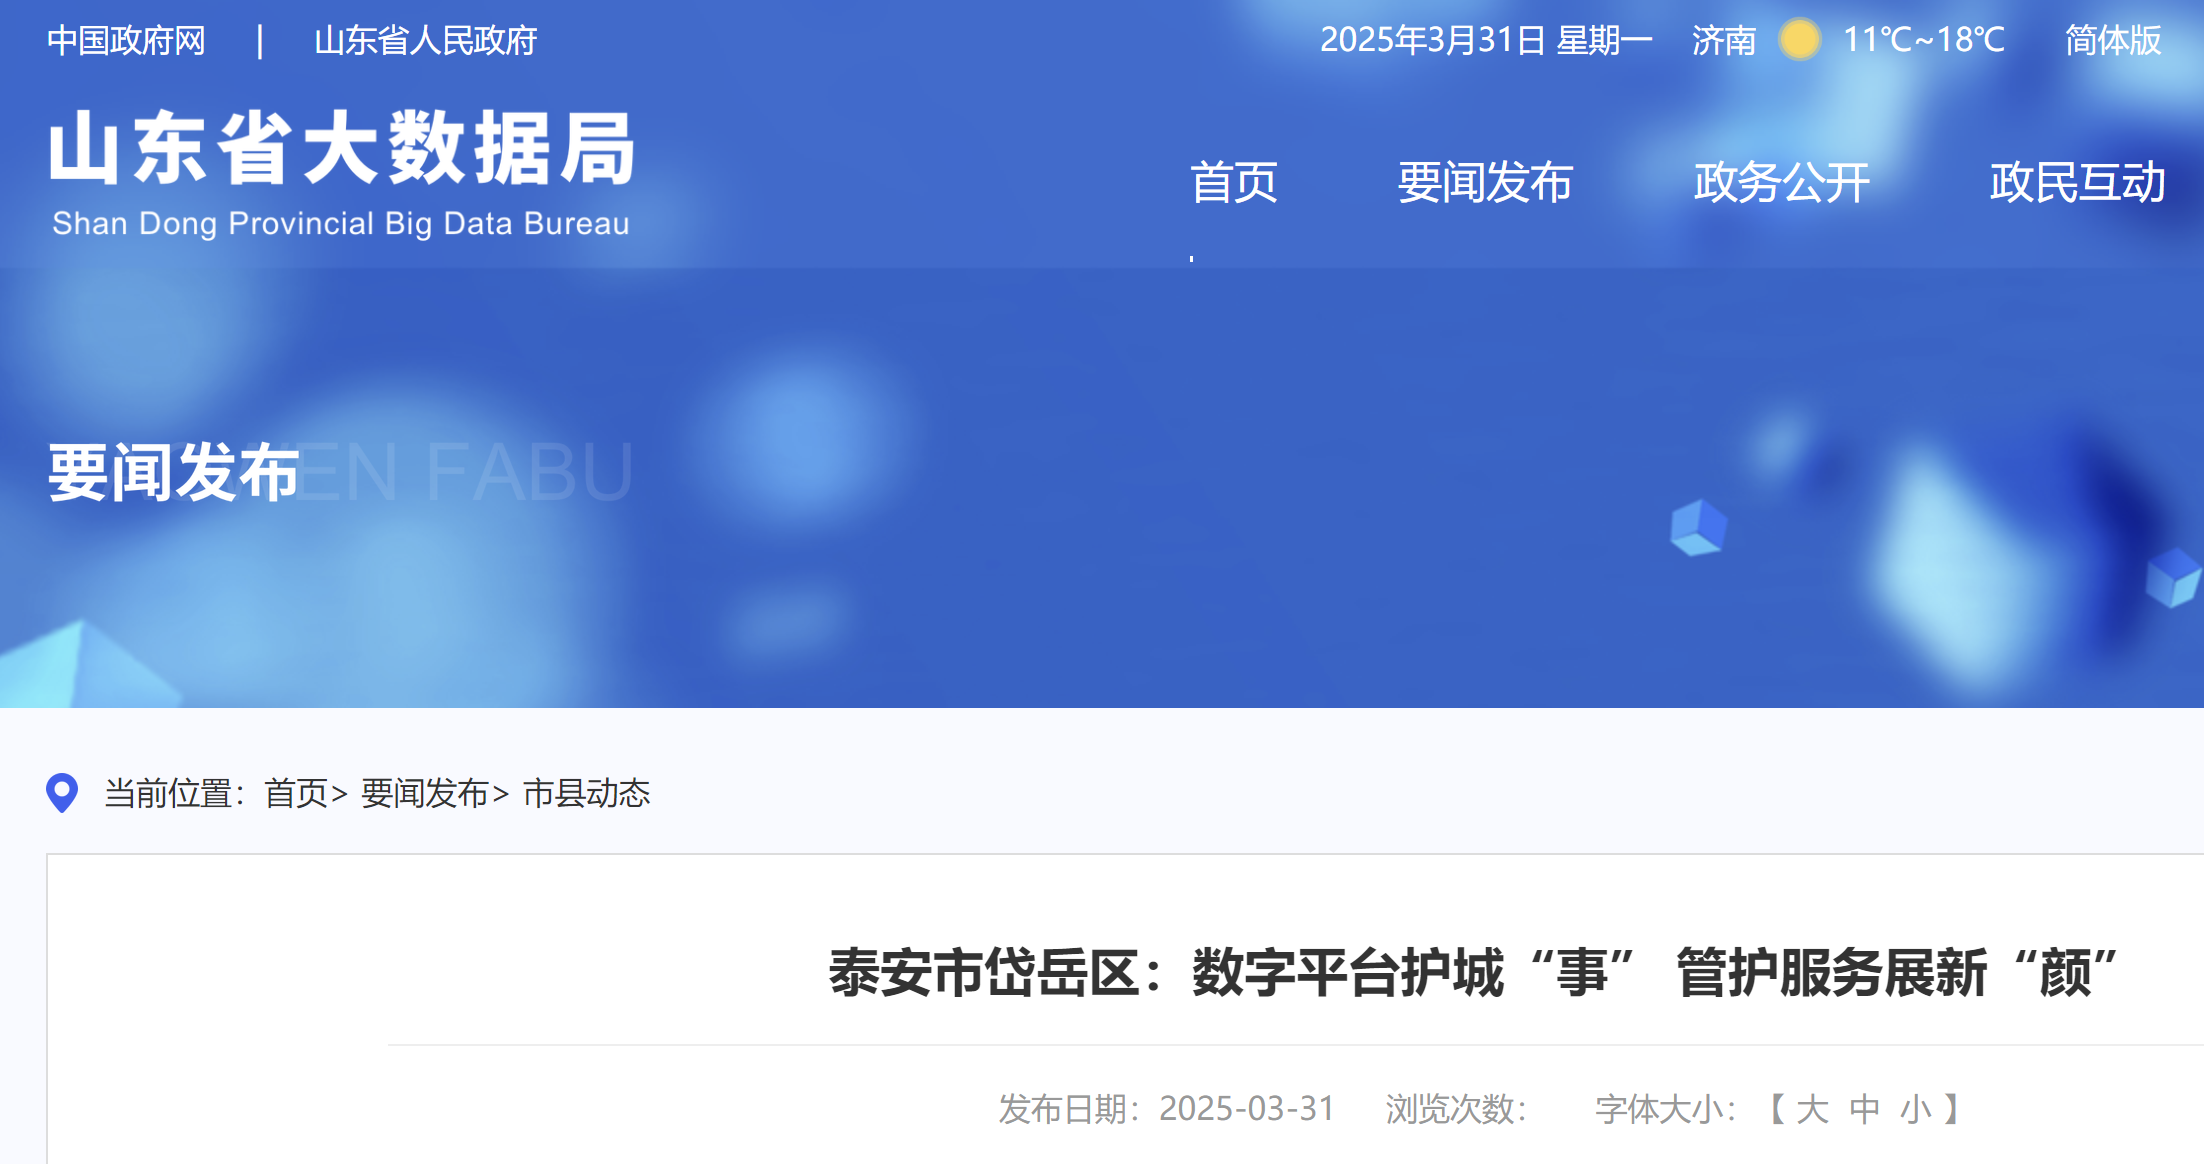Open the 山东省人民政府 link
Screen dimensions: 2204x1164
[x=426, y=41]
